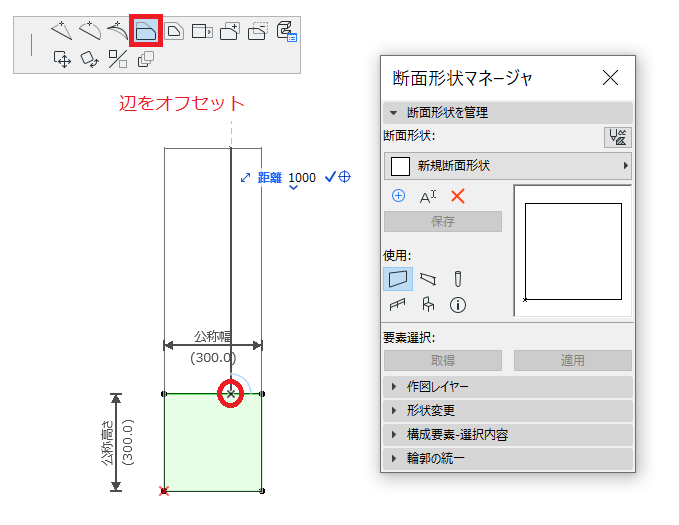The width and height of the screenshot is (679, 525).
Task: Click the 保存 button
Action: click(443, 221)
